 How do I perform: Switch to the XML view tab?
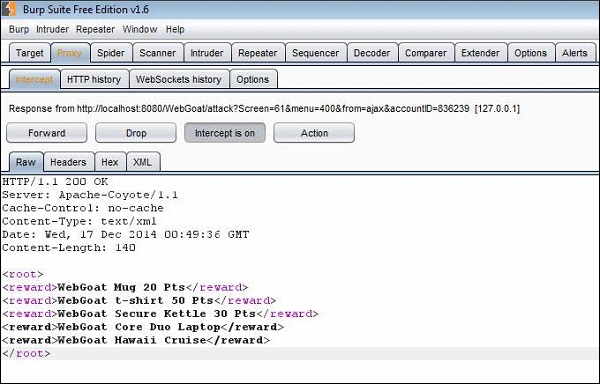(x=142, y=162)
